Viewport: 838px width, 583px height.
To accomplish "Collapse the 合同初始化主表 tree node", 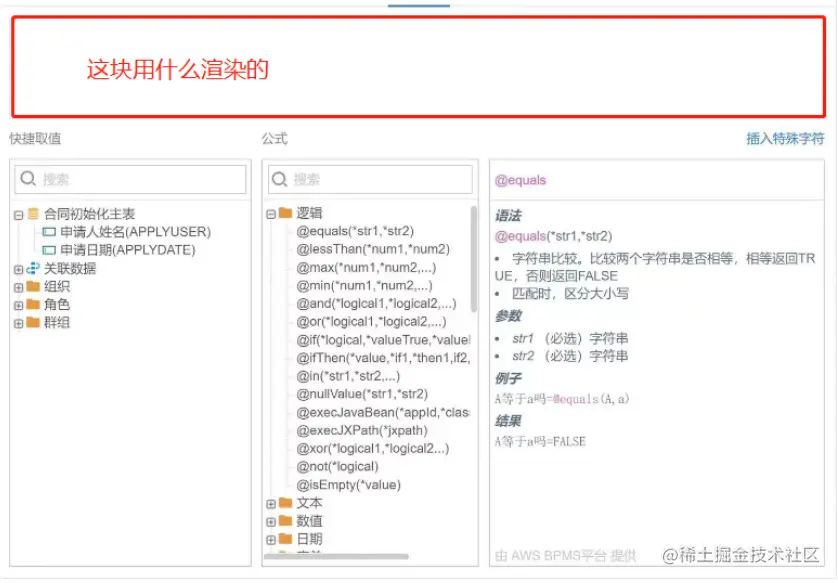I will 19,215.
